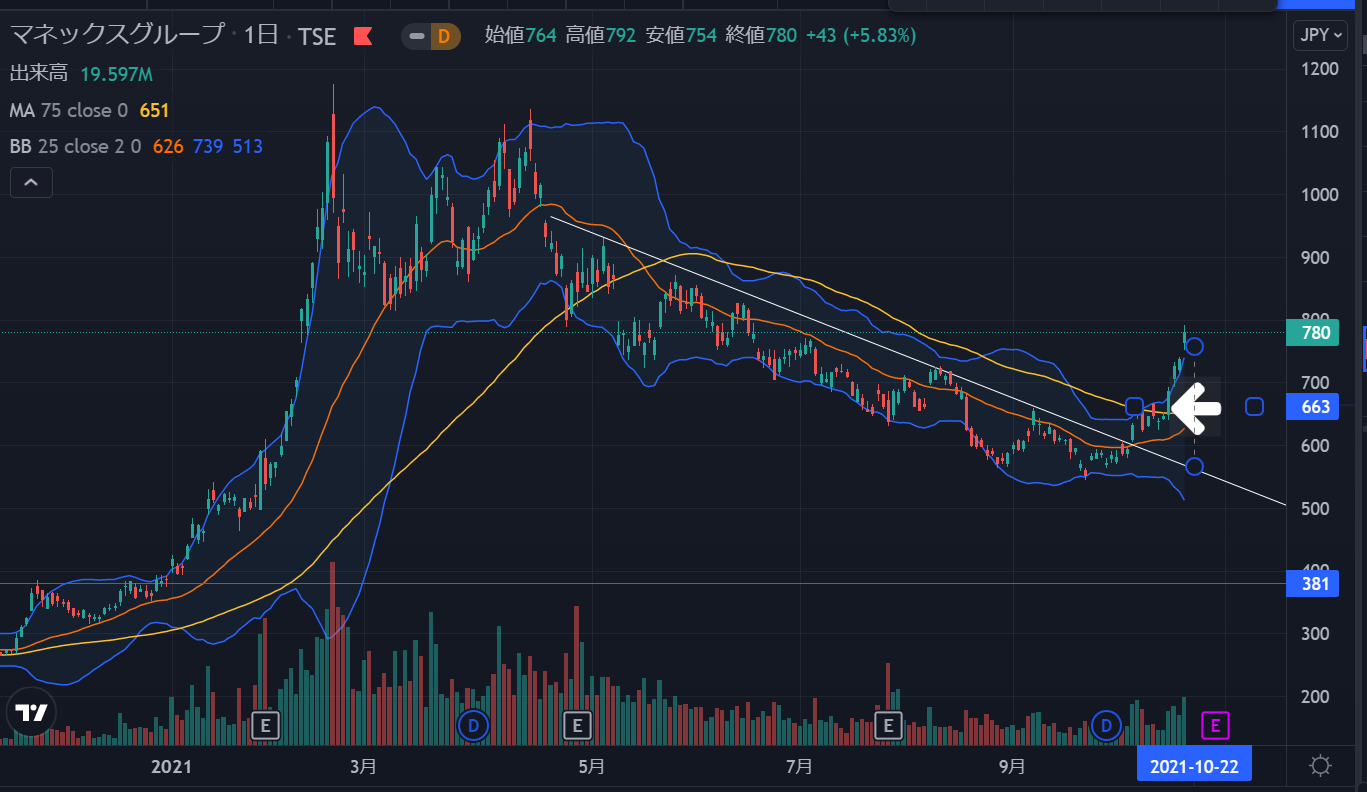The image size is (1367, 792).
Task: Select the MA 75 close 0 legend
Action: point(69,110)
